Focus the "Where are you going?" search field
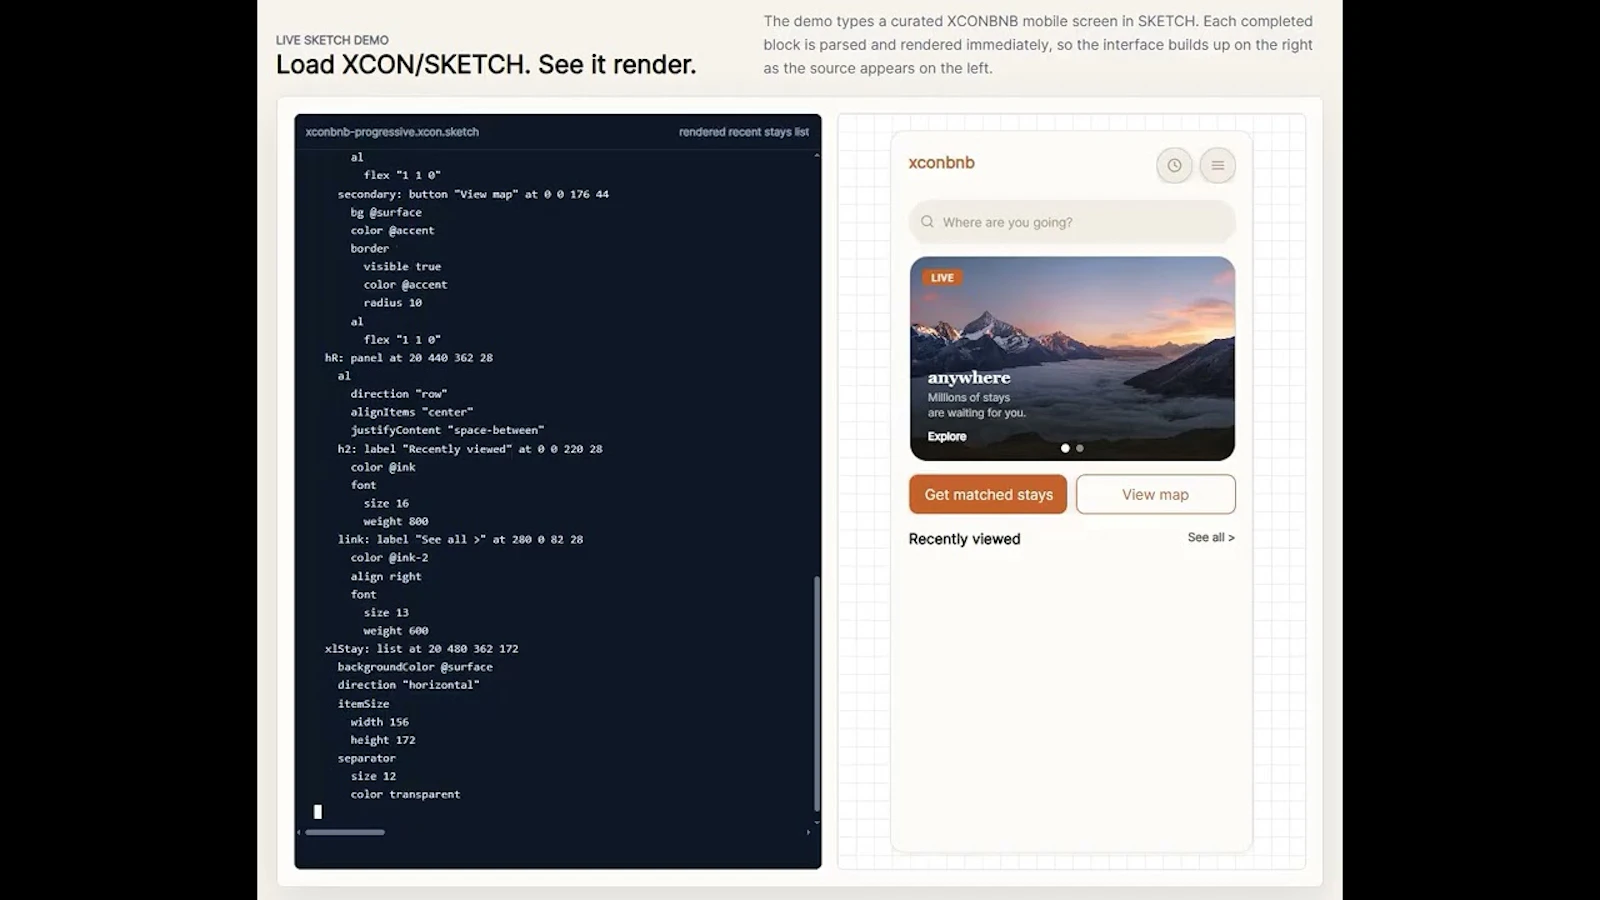1600x900 pixels. (x=1072, y=222)
